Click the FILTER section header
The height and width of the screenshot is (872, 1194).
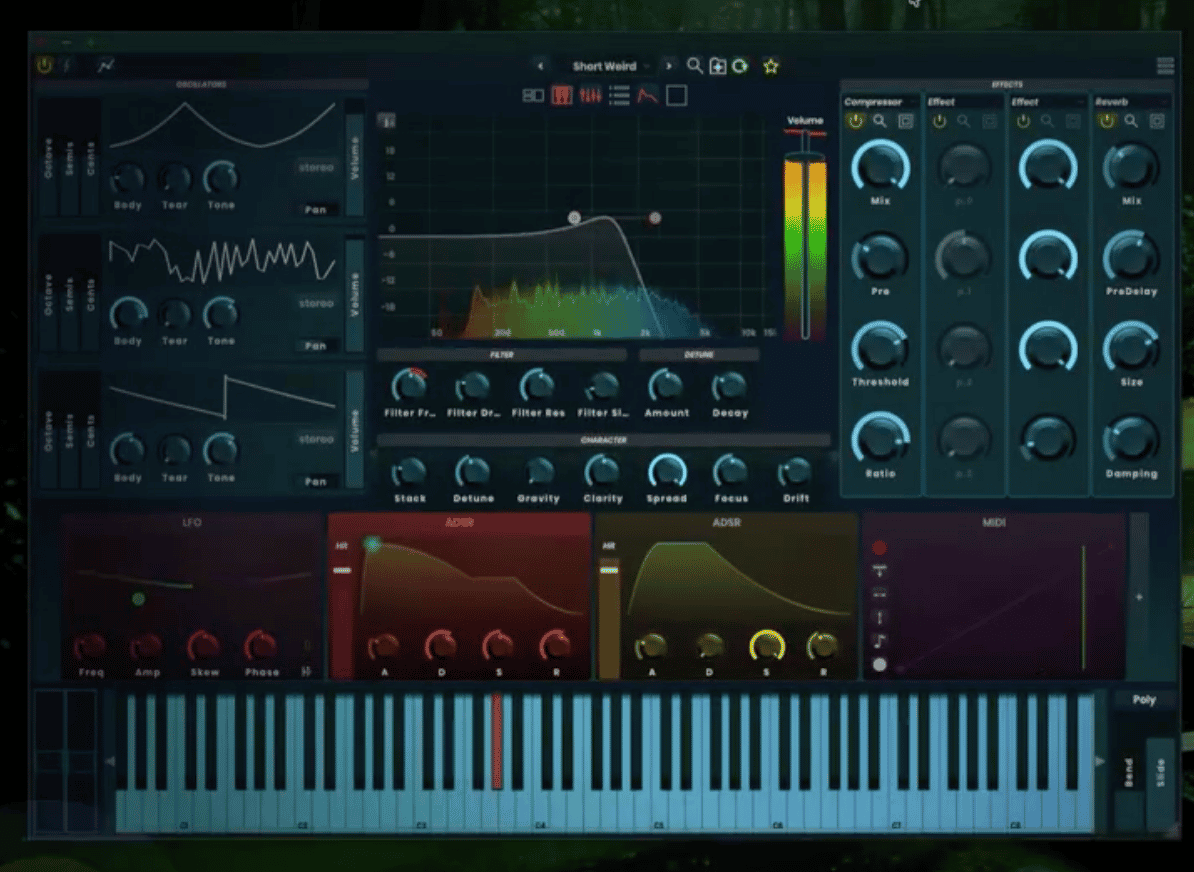tap(502, 355)
